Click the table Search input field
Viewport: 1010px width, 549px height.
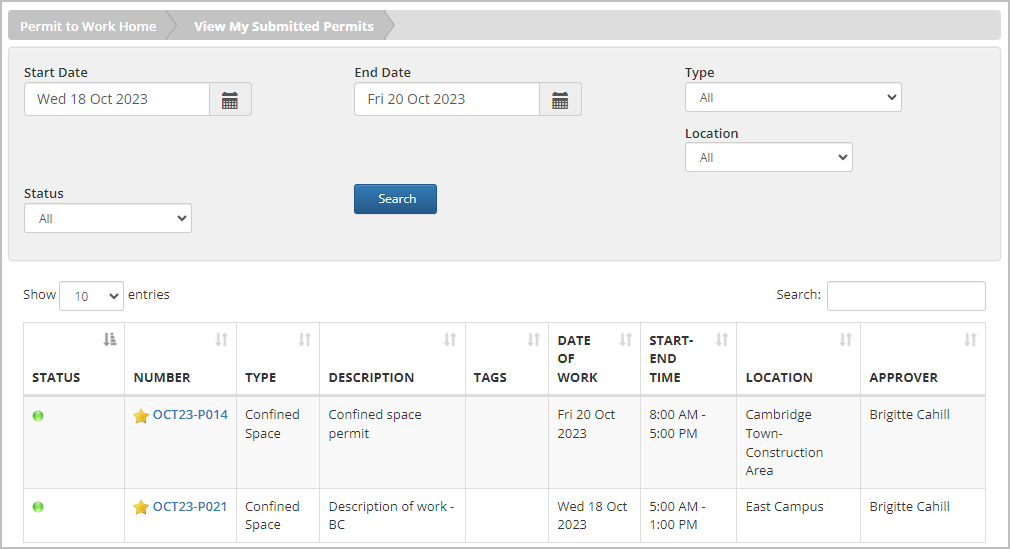(906, 296)
